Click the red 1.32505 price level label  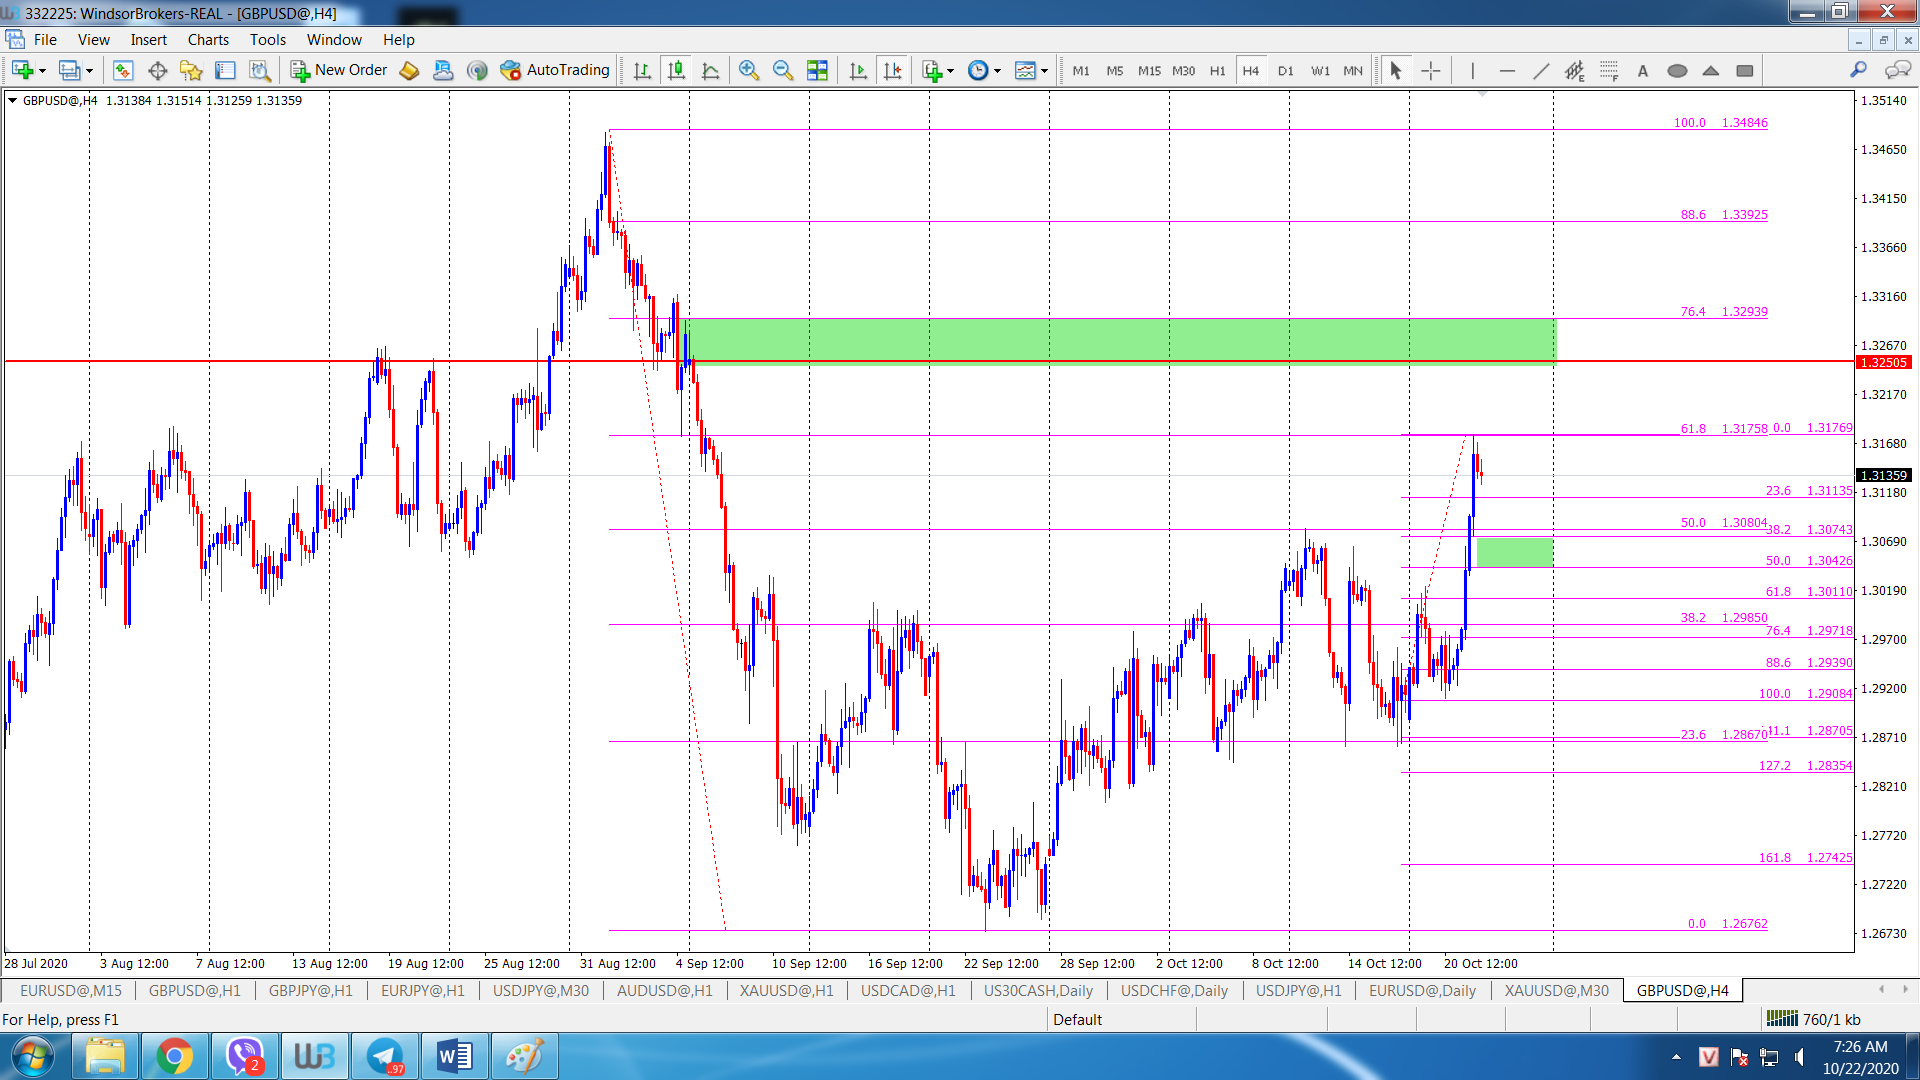(x=1884, y=363)
